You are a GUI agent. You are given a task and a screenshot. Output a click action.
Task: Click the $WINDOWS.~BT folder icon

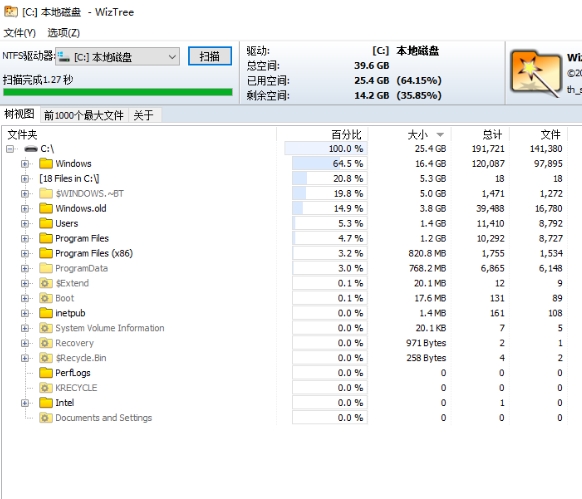click(46, 193)
